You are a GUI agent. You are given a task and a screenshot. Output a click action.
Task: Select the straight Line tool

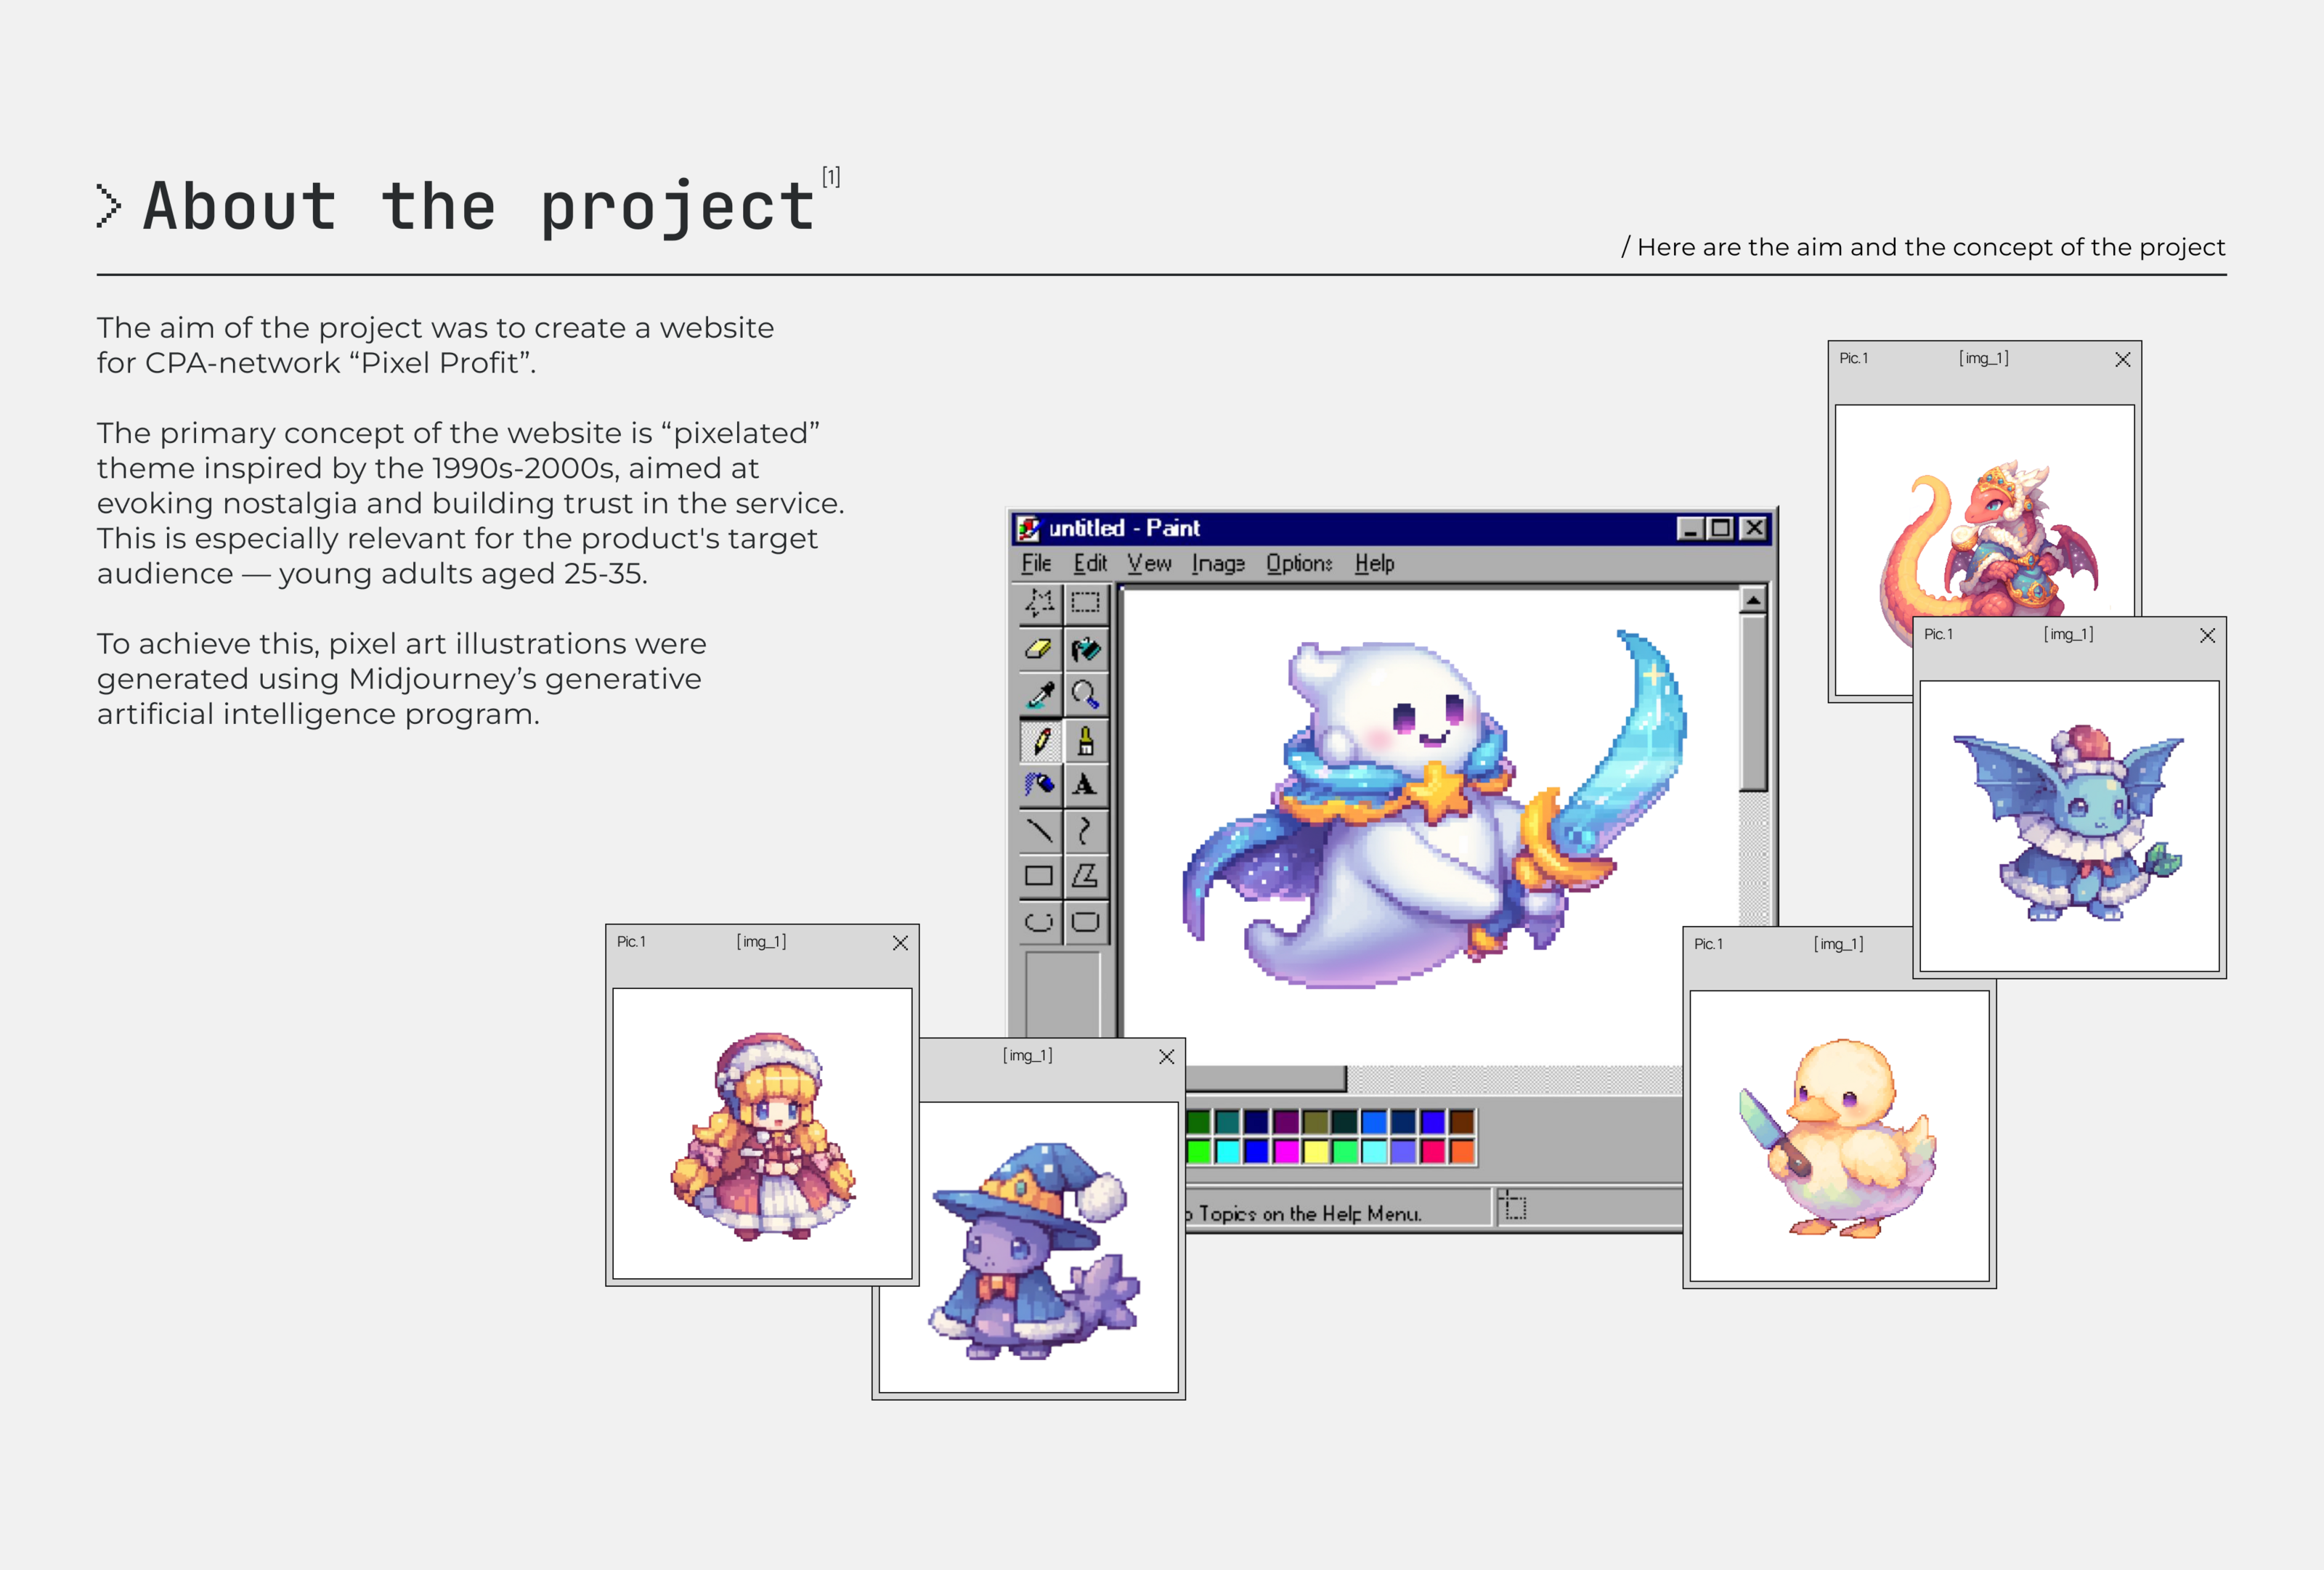(1039, 831)
